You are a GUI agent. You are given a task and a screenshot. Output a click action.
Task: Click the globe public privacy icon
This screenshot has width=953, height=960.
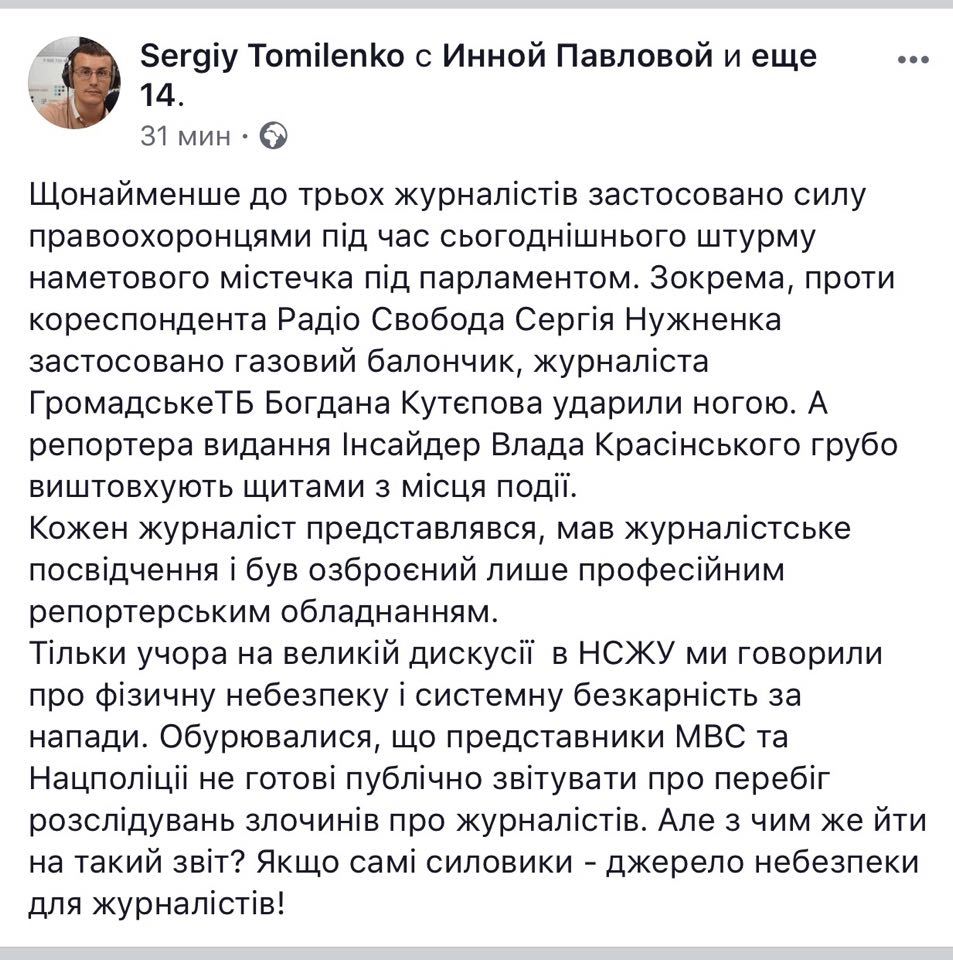[x=273, y=135]
